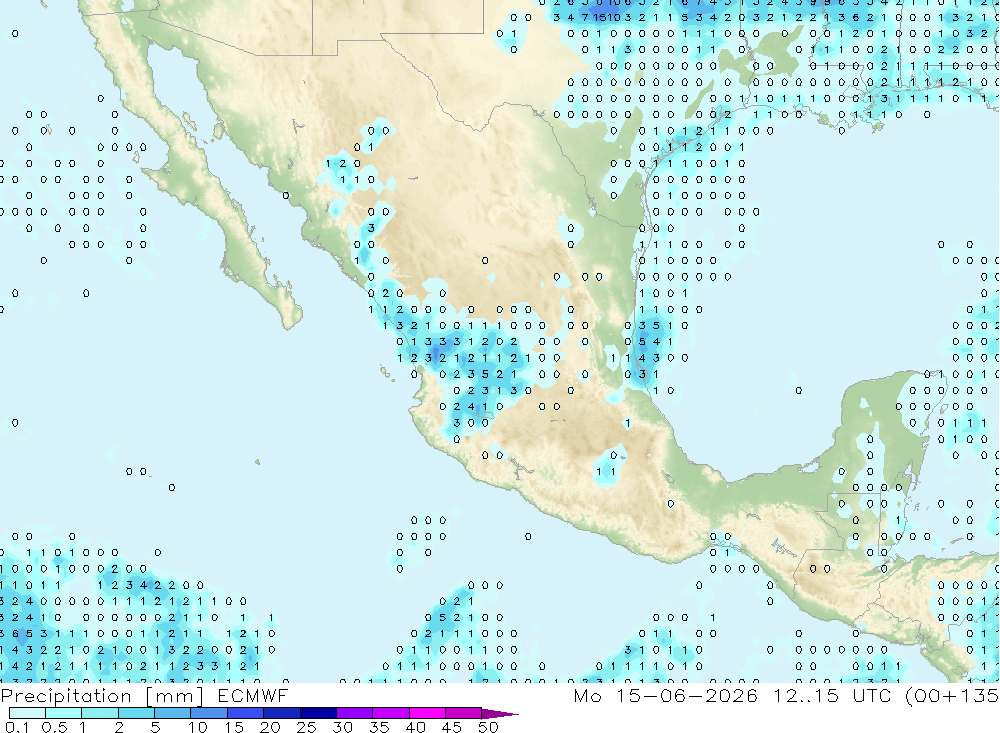Click the legend swatch between 45 and 50

click(464, 713)
